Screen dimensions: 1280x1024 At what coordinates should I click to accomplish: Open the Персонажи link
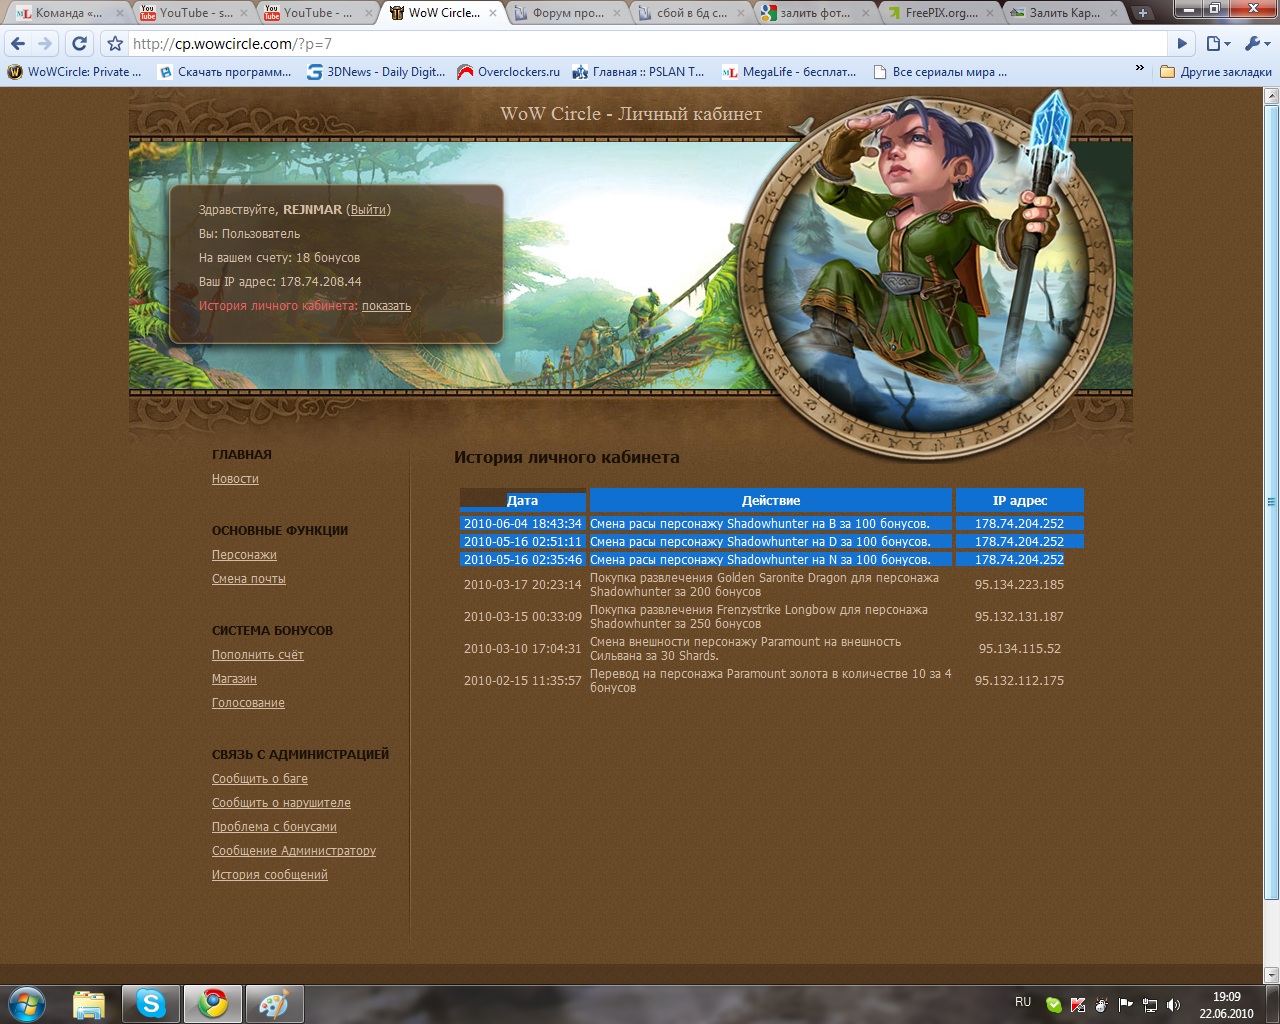[x=244, y=555]
